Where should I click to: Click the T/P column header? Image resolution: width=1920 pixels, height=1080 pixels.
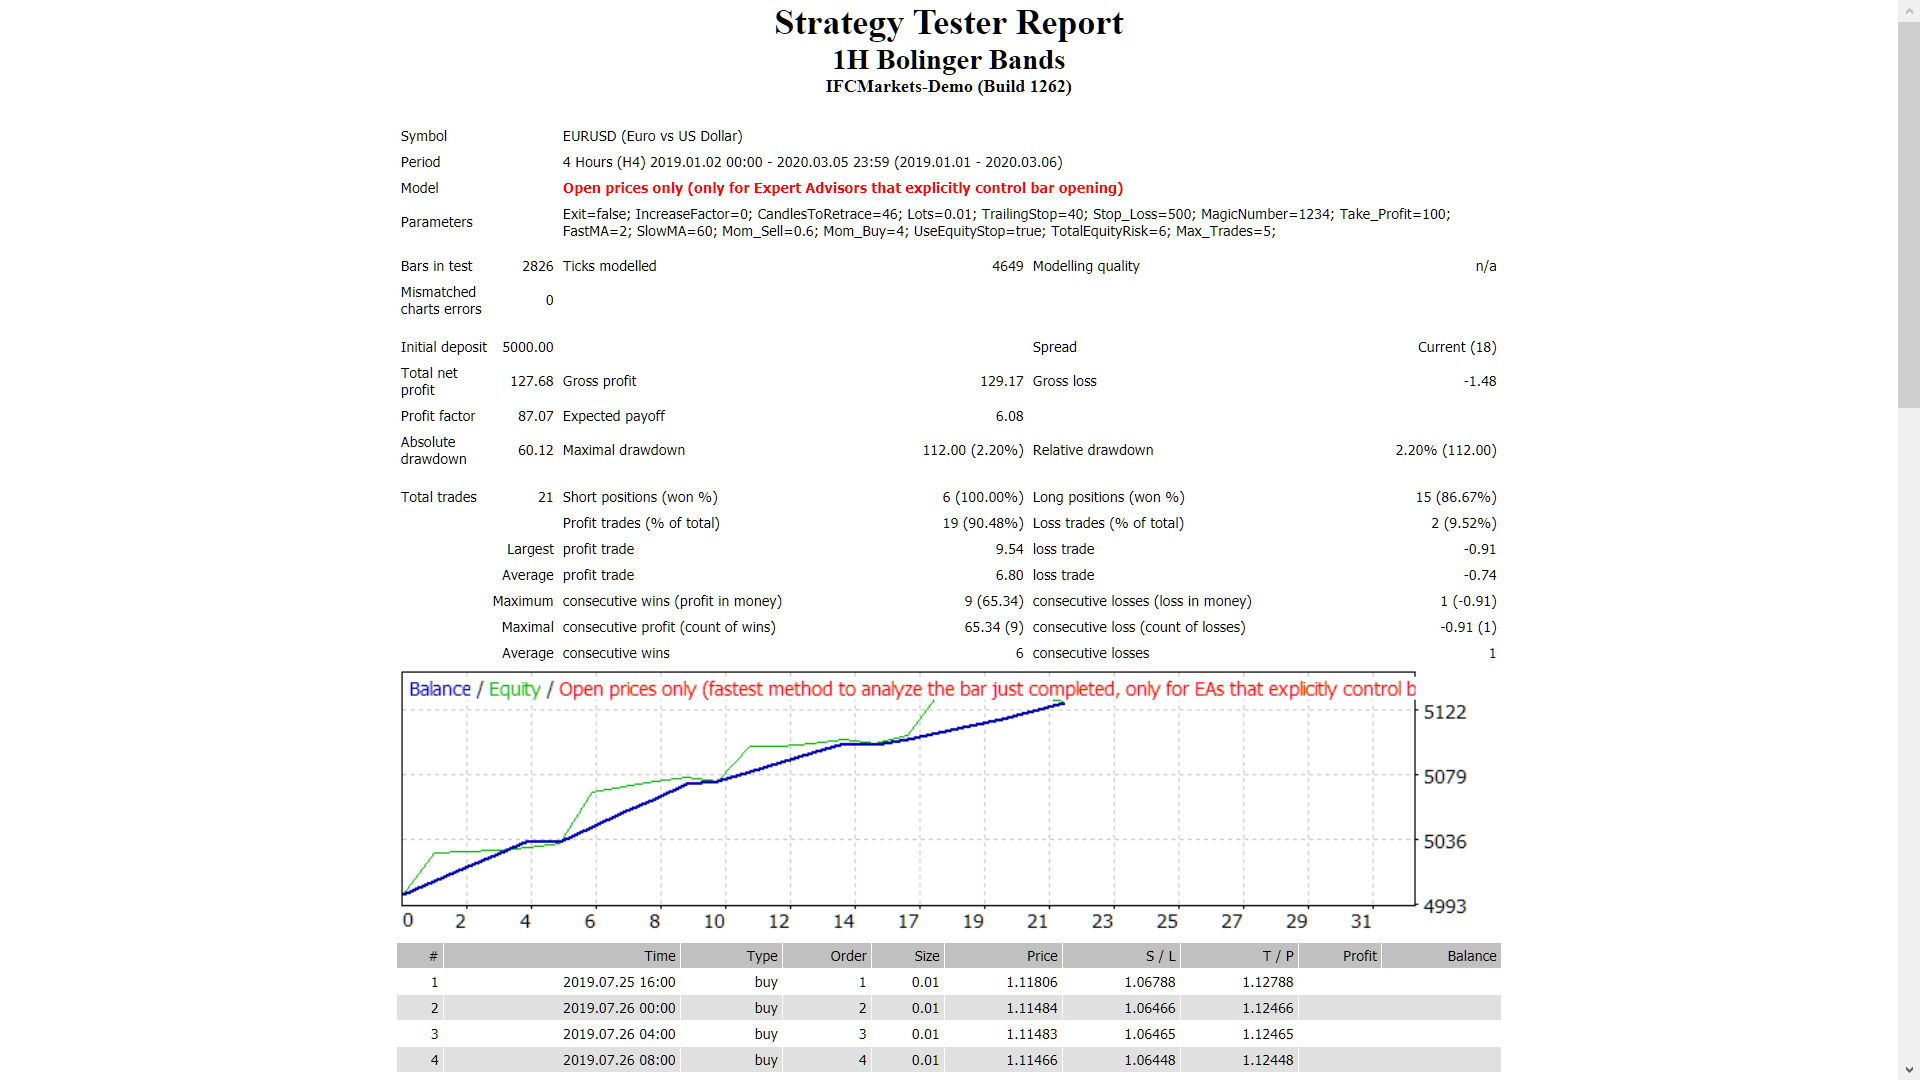pyautogui.click(x=1280, y=955)
